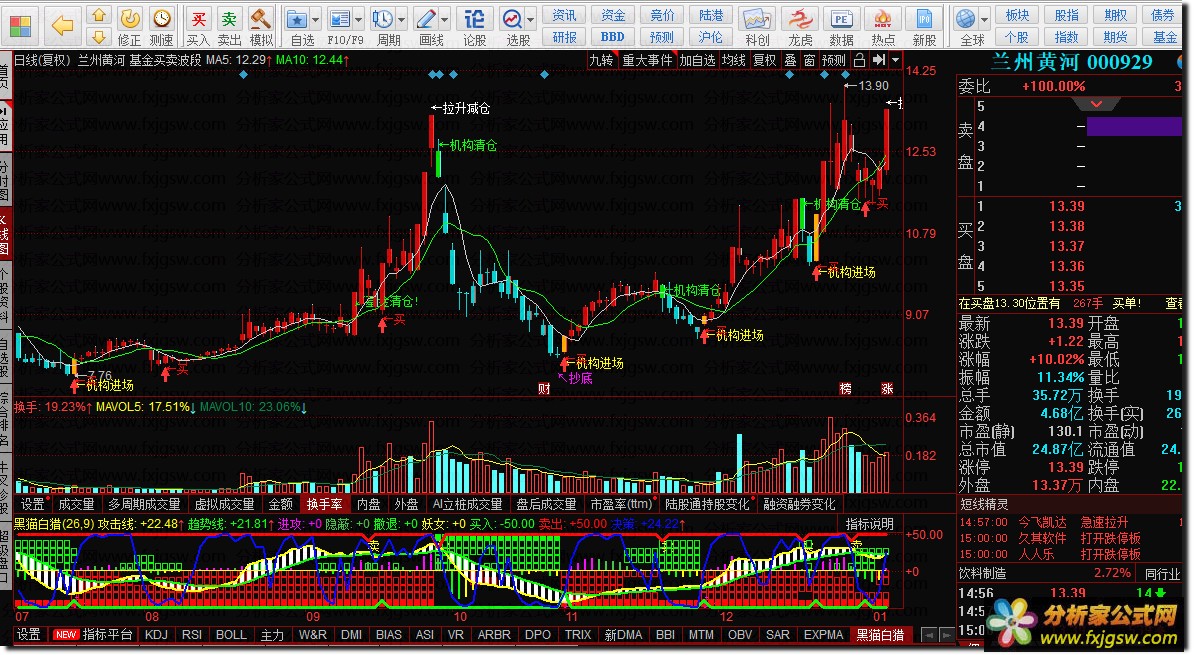Click the 测速 clock icon
This screenshot has height=655, width=1194.
(161, 18)
